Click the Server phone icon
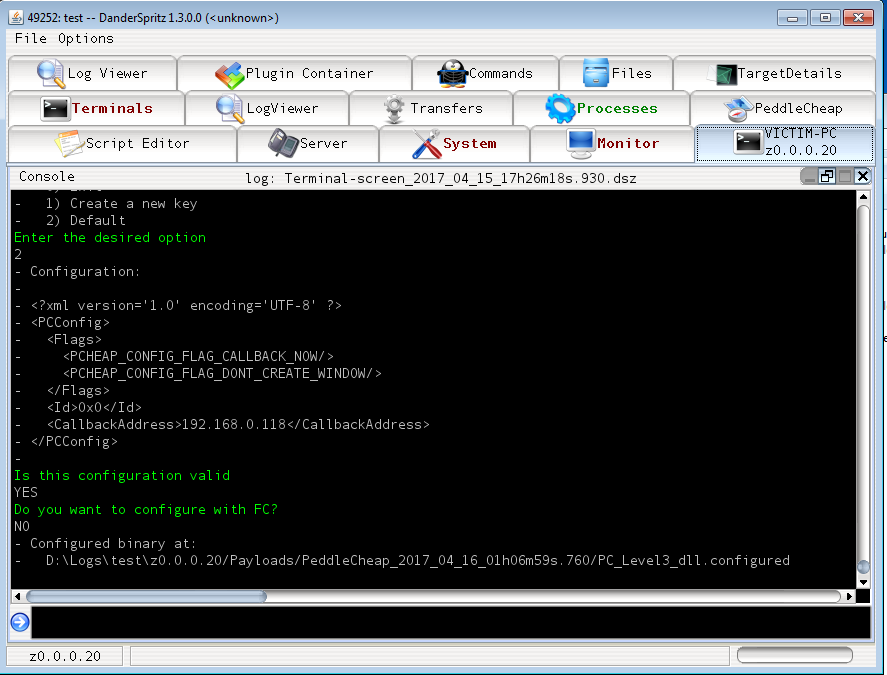 pyautogui.click(x=283, y=143)
